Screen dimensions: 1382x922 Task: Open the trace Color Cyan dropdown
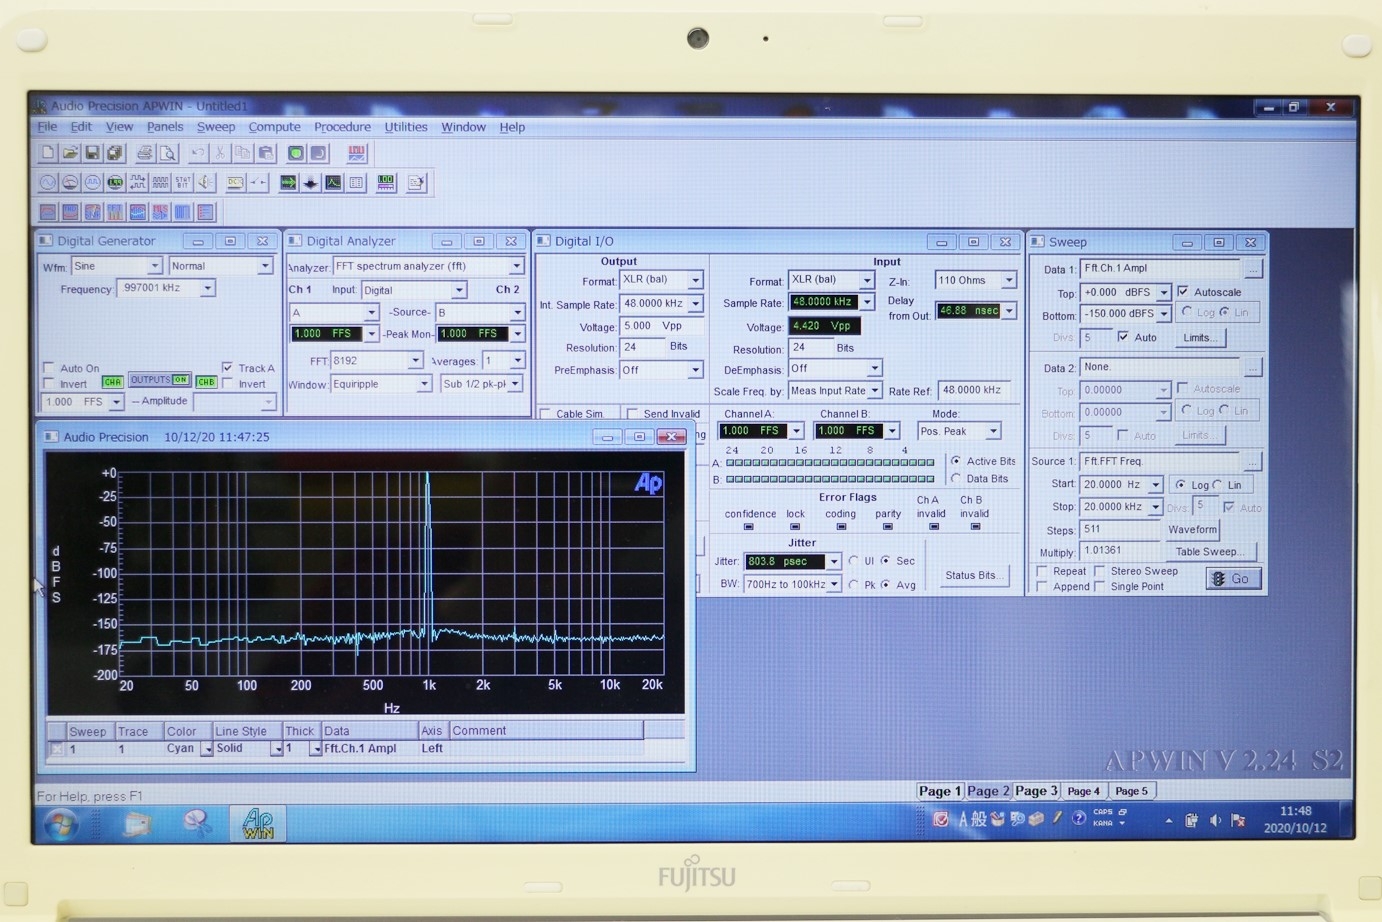click(x=207, y=749)
